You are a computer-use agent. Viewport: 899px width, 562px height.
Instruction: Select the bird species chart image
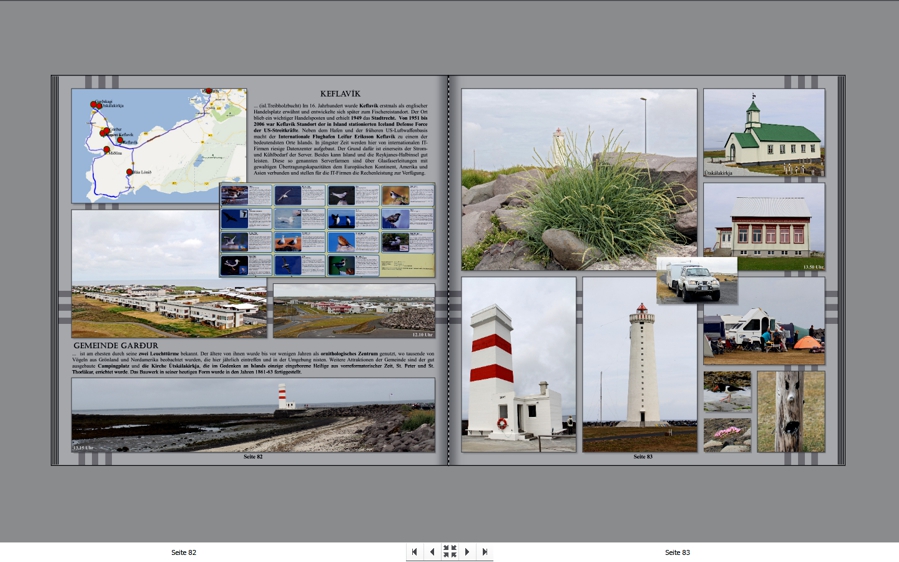(x=327, y=230)
